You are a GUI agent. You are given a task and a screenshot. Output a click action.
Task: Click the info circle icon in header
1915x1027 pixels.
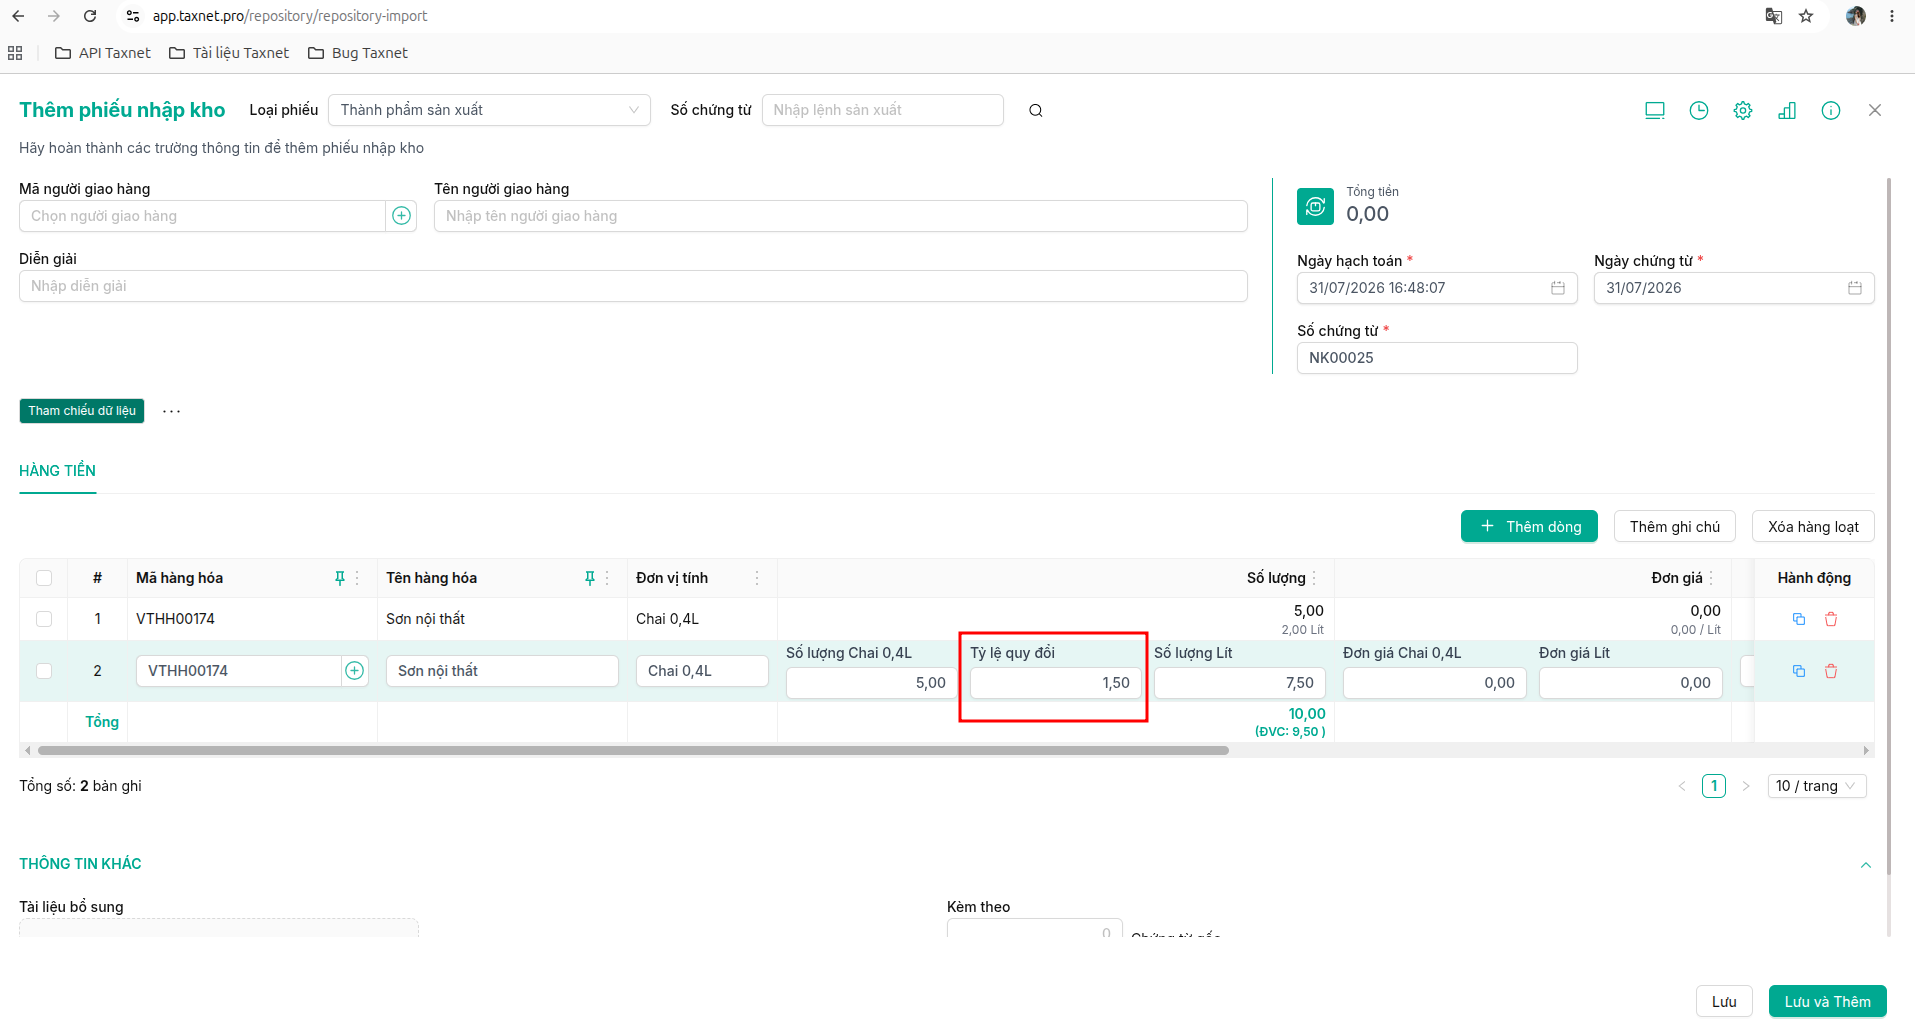(1831, 111)
